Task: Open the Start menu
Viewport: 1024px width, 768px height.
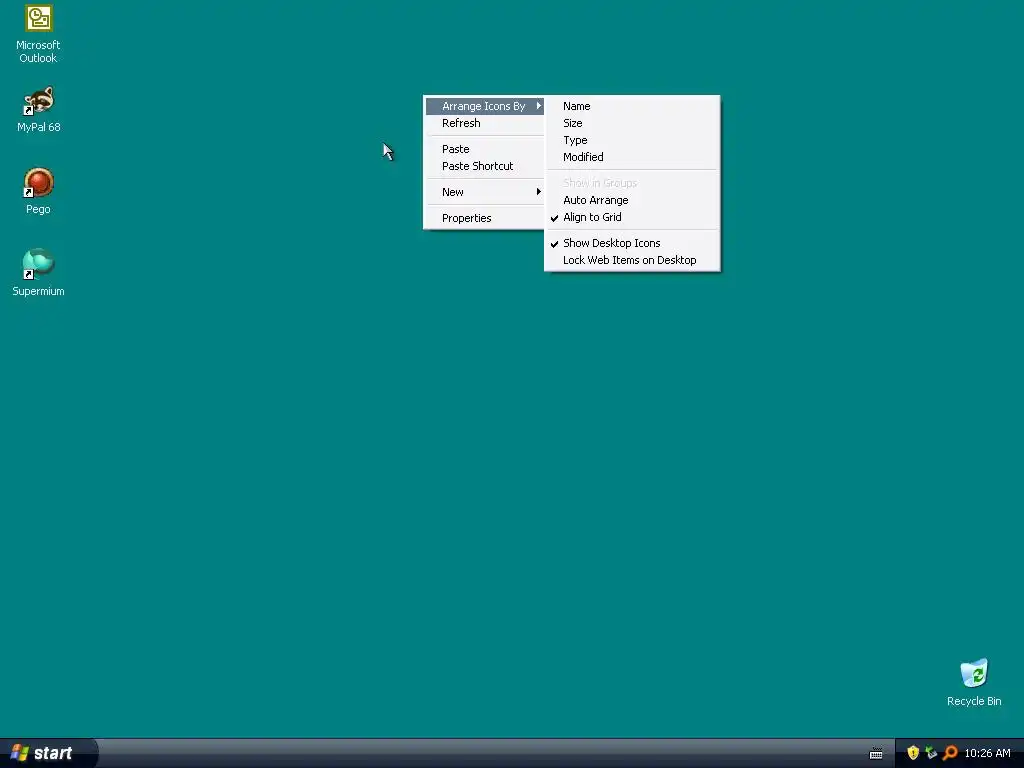Action: pyautogui.click(x=48, y=753)
